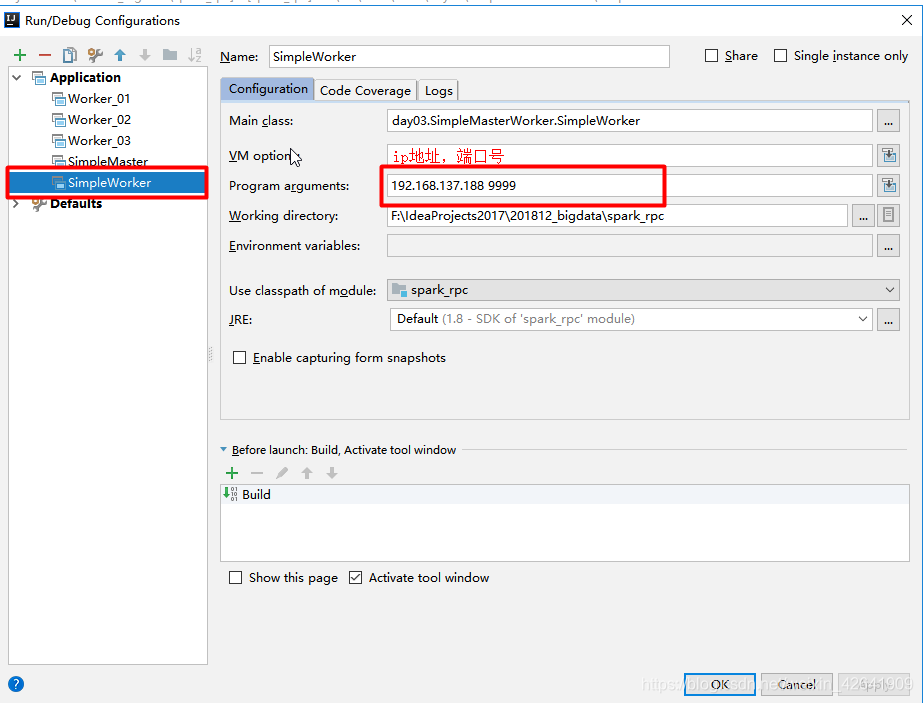Open the help question mark icon

coord(16,684)
